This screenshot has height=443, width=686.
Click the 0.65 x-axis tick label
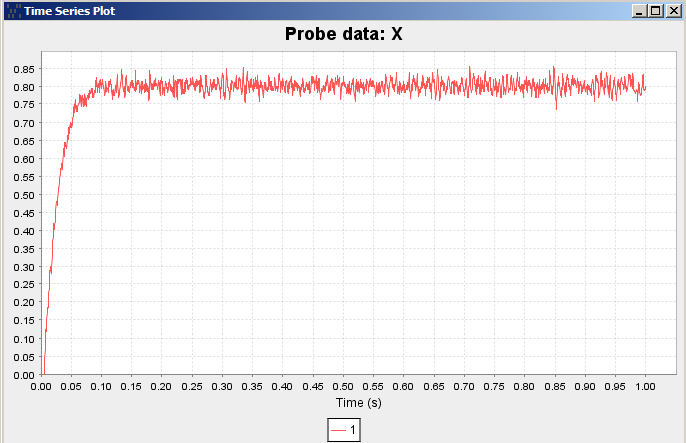tap(434, 387)
